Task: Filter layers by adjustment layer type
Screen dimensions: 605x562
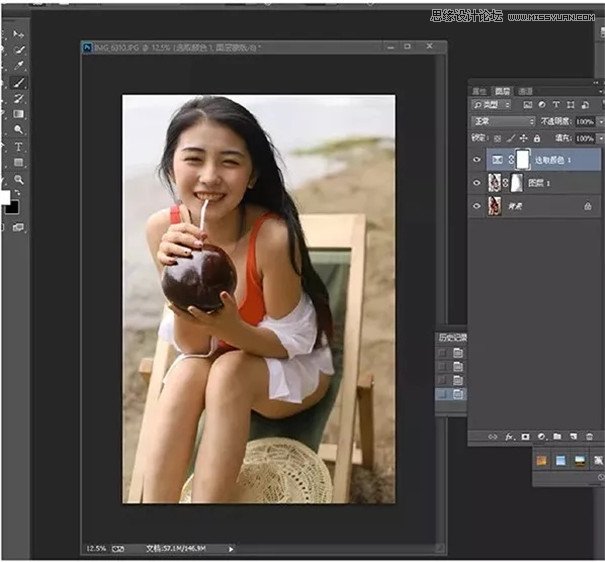Action: 542,105
